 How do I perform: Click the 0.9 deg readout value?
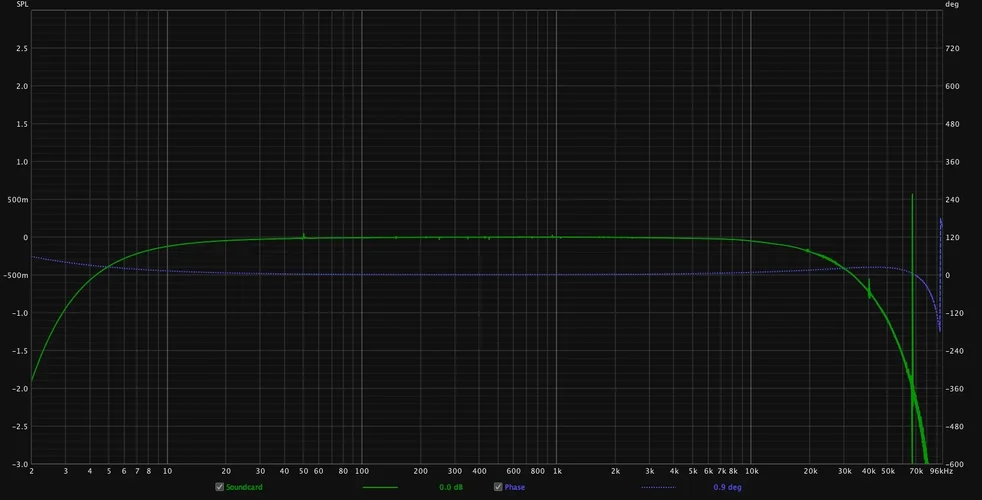(x=727, y=487)
